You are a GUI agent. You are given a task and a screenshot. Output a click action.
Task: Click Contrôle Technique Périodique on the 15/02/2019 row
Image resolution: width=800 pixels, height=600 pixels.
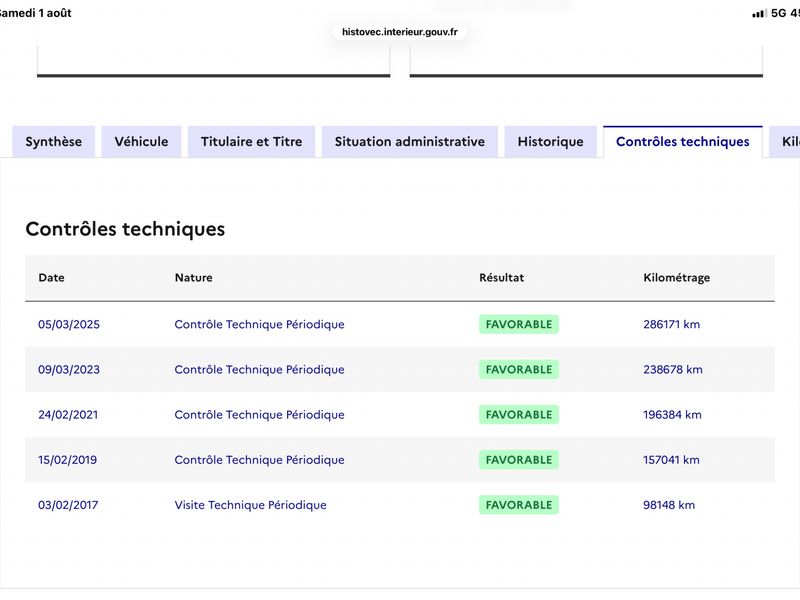259,460
